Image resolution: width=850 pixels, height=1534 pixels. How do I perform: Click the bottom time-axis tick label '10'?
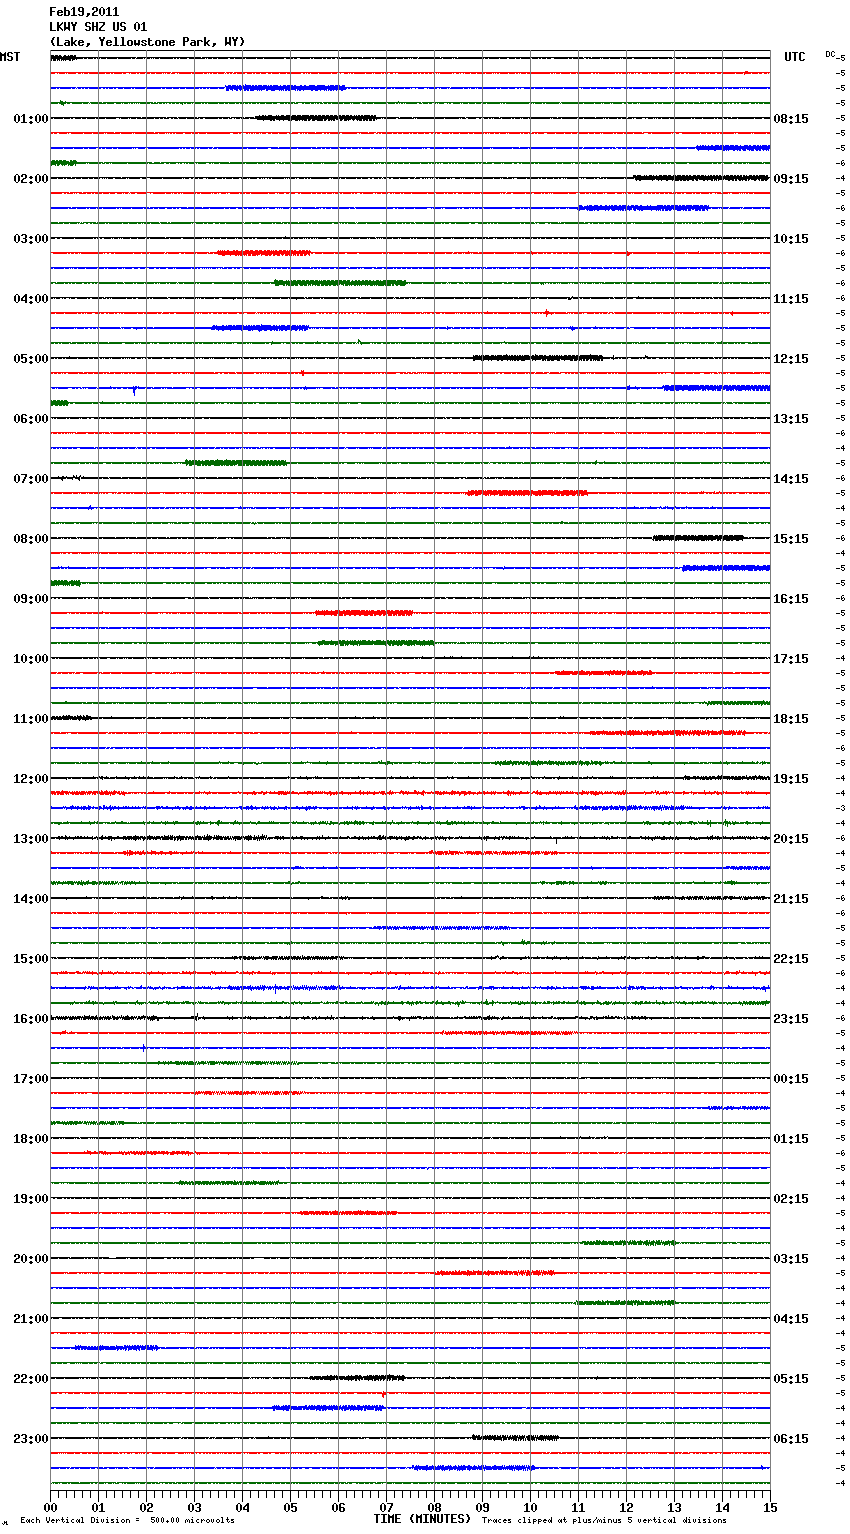click(530, 1507)
